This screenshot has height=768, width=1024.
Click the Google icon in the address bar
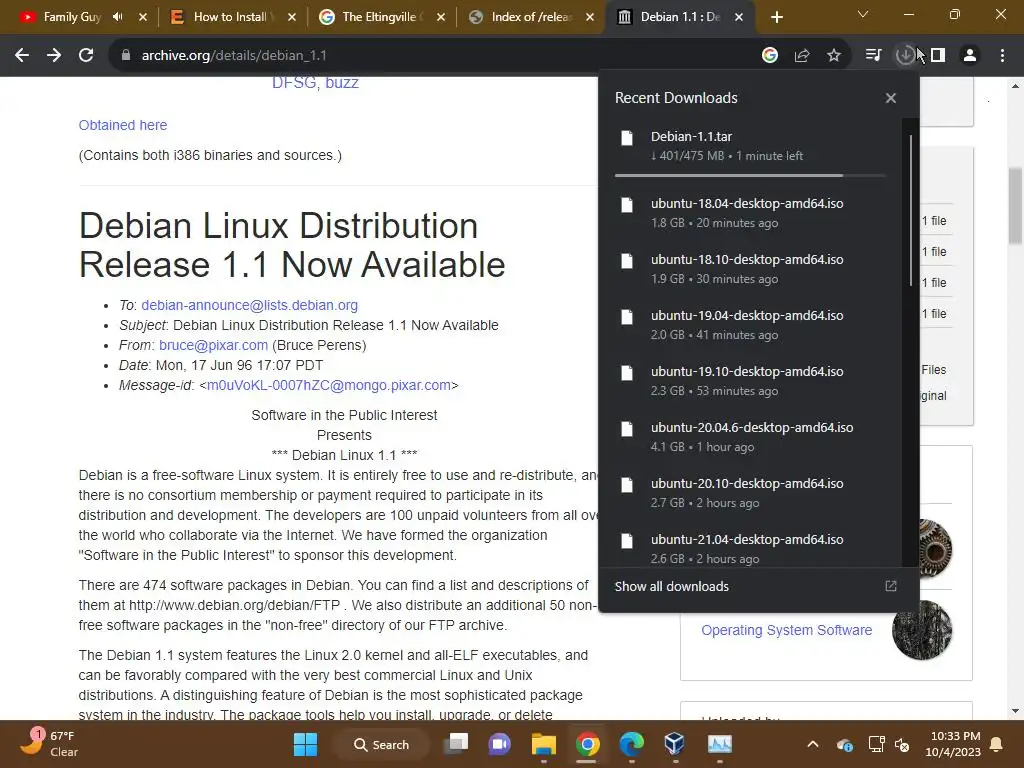(x=770, y=56)
